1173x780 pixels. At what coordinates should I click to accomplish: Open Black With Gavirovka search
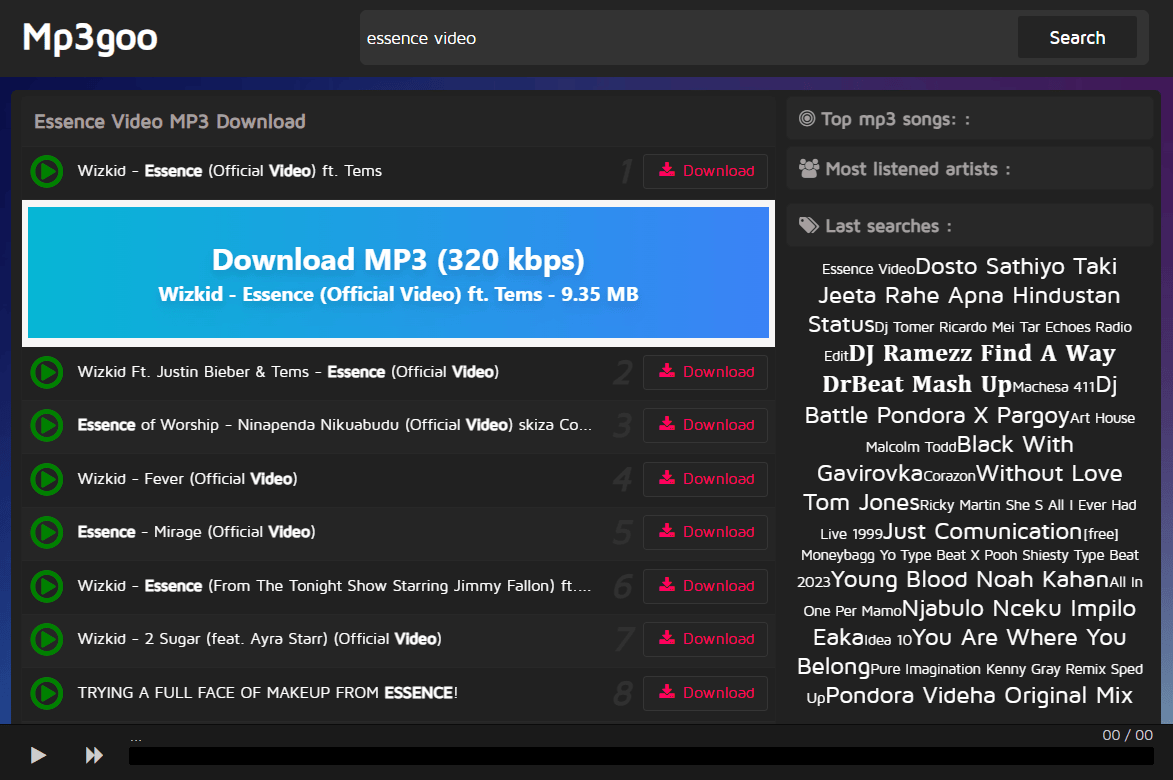pos(1015,445)
